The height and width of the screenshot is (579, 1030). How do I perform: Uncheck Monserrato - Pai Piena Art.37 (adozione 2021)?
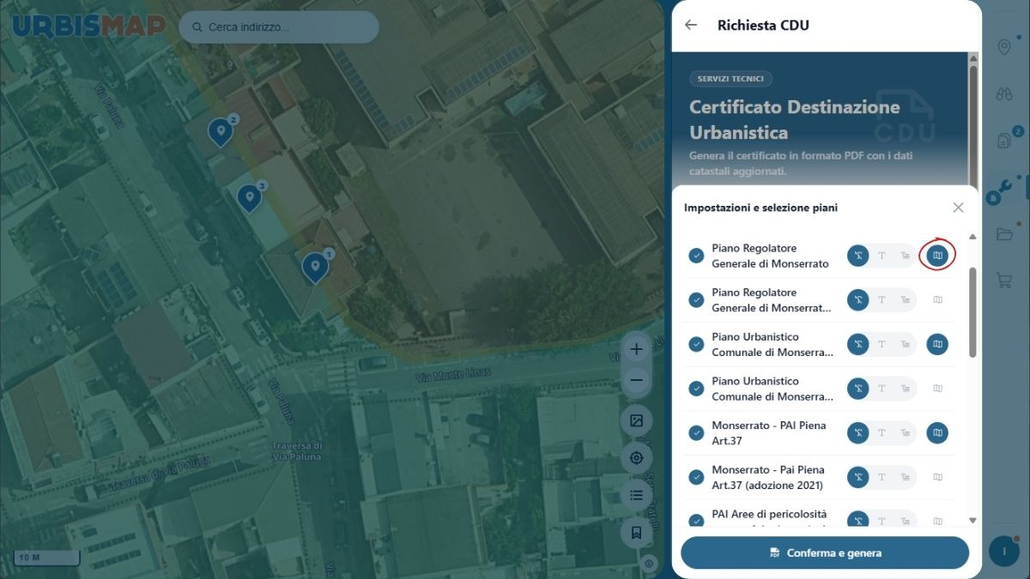(x=696, y=477)
